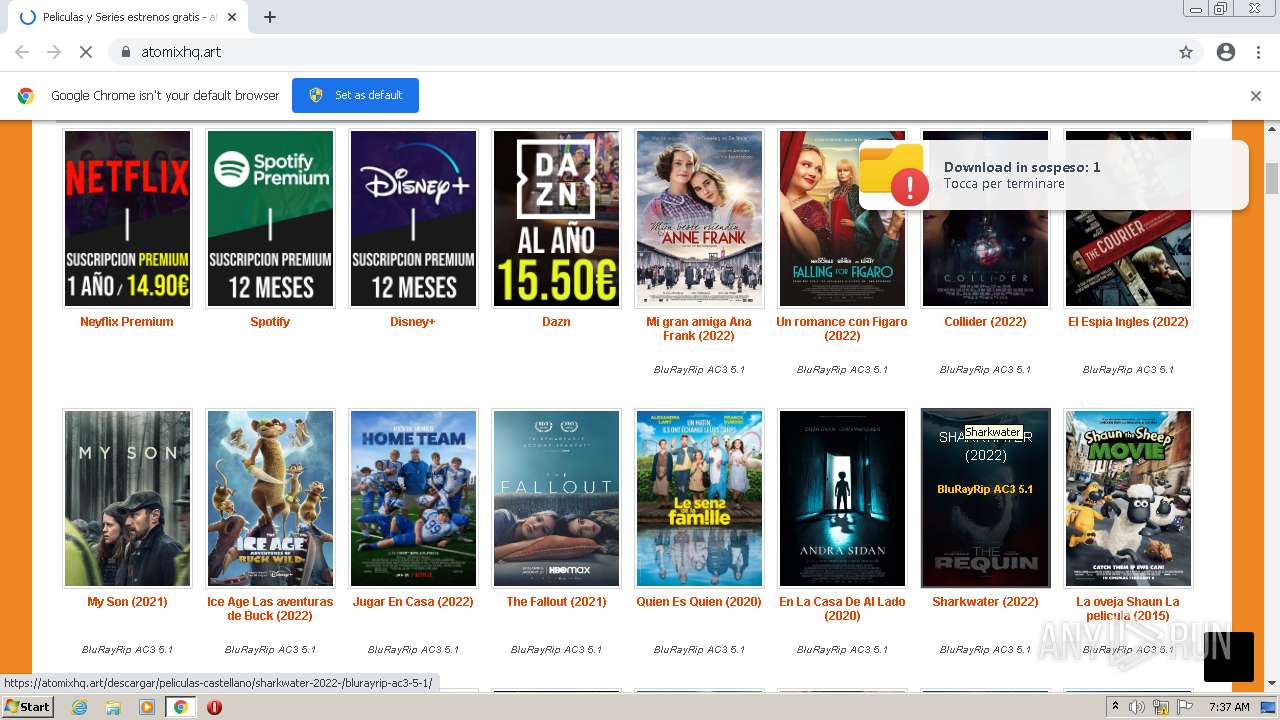The image size is (1280, 720).
Task: Open Chrome three-dot menu
Action: point(1258,52)
